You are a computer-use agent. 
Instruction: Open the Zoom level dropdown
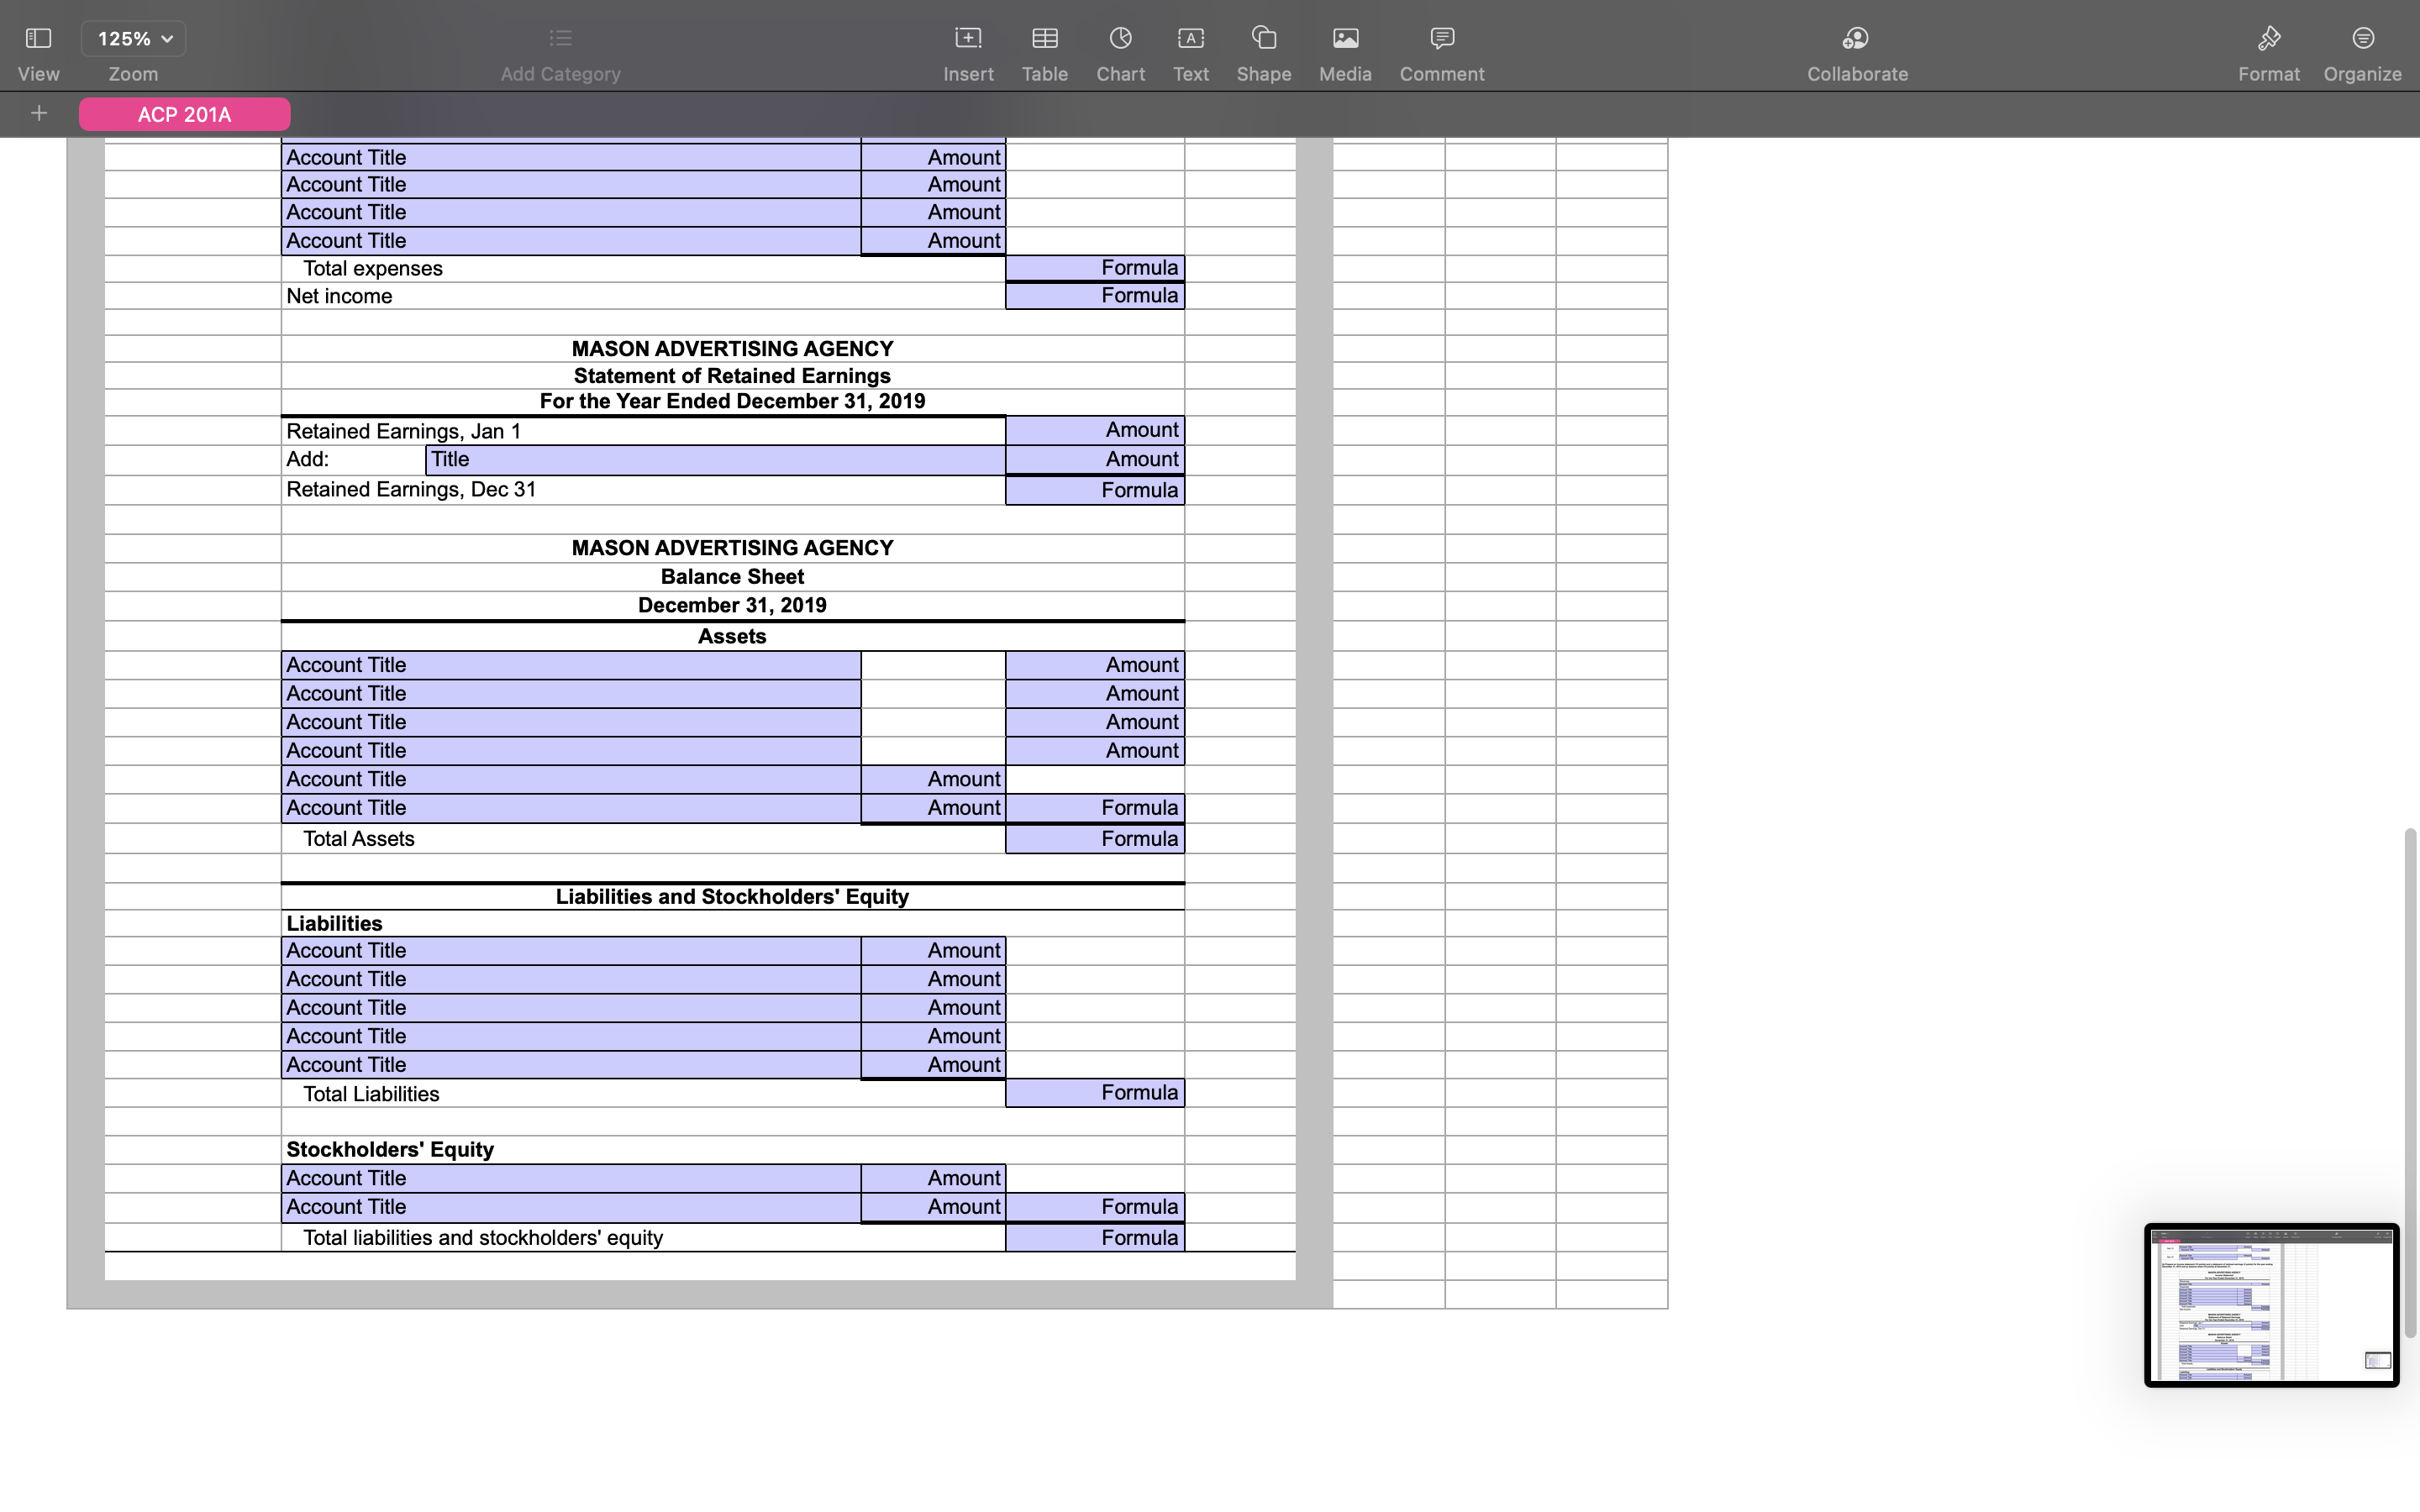133,38
